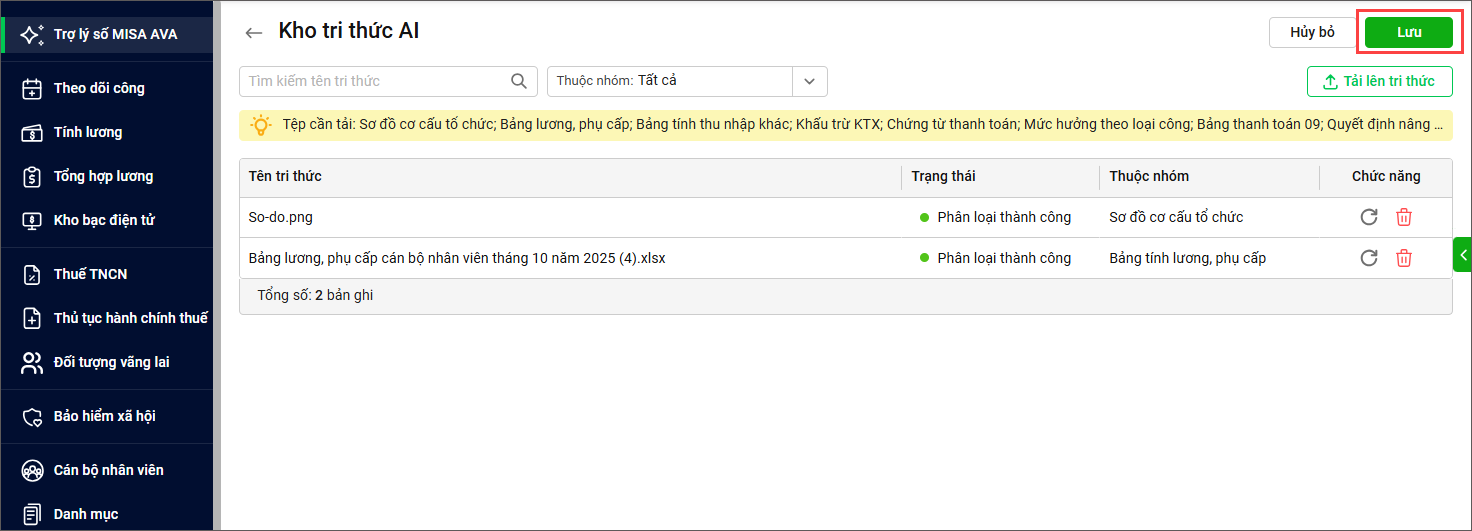Viewport: 1472px width, 531px height.
Task: Click the lightbulb hint icon
Action: pyautogui.click(x=260, y=125)
